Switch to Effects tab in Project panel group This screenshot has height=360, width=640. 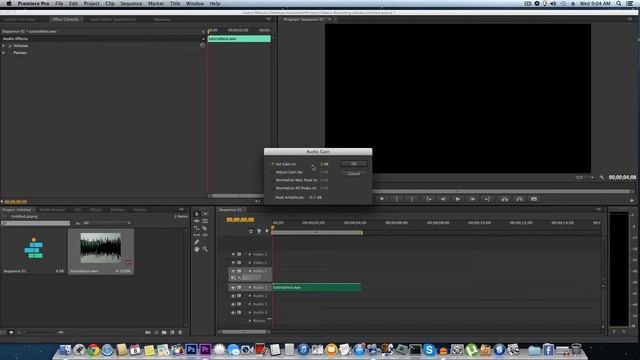[x=96, y=210]
